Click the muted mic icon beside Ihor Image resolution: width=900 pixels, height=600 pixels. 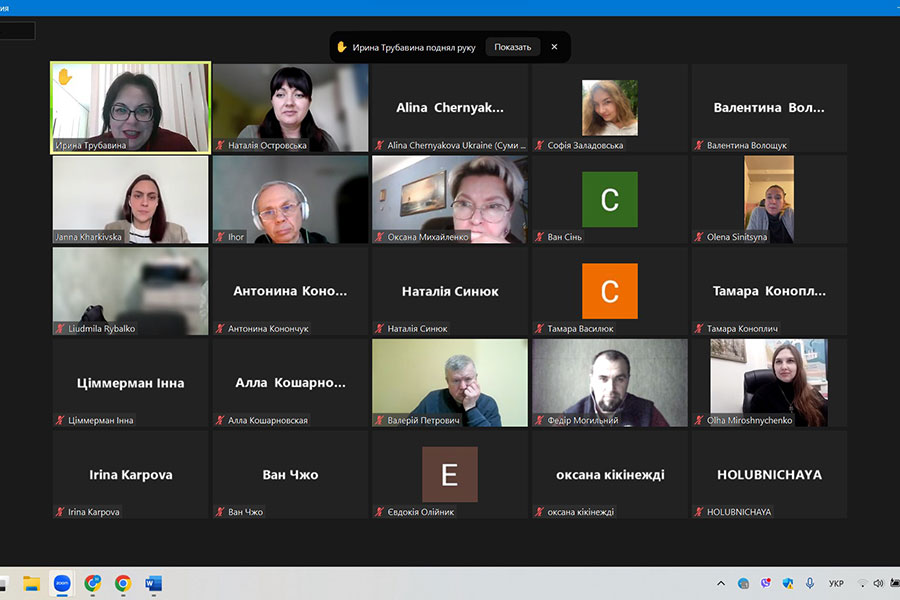(x=220, y=237)
